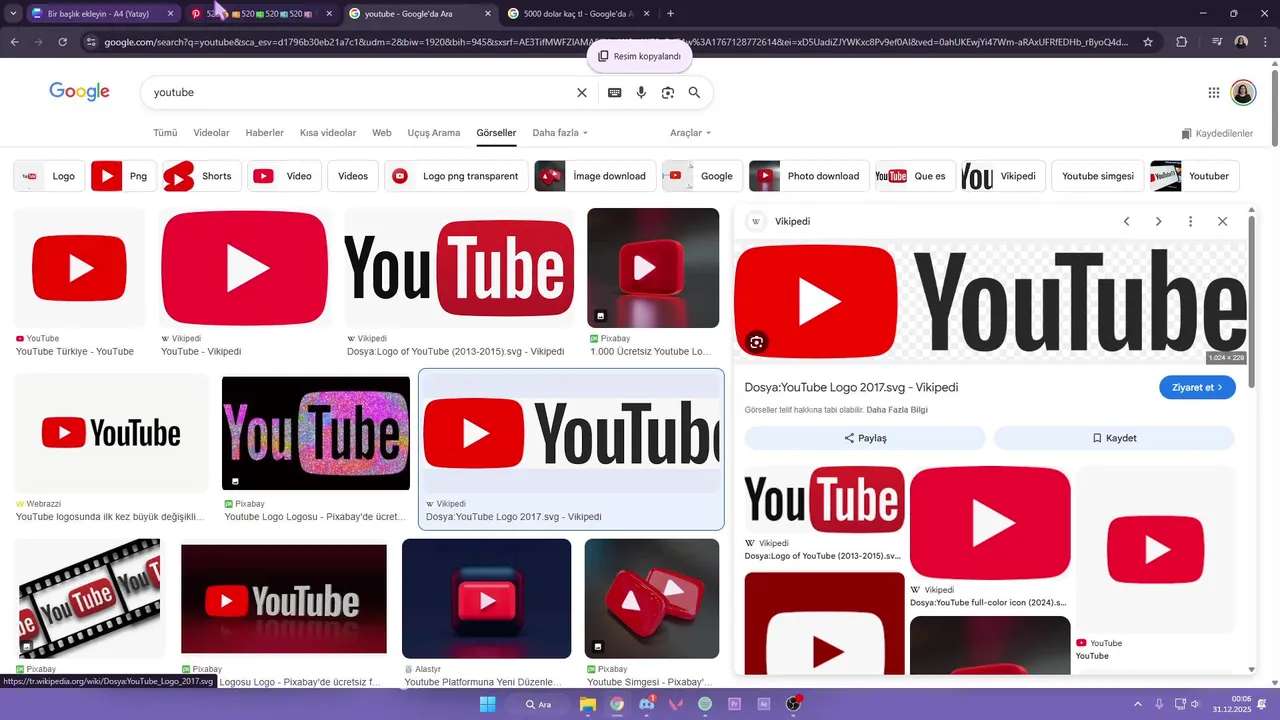The image size is (1280, 720).
Task: Search by image with the Lens icon
Action: 668,92
